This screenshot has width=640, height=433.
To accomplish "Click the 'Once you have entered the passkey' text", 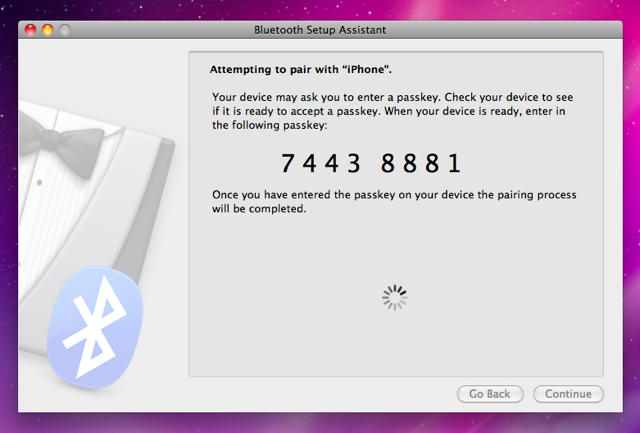I will coord(394,202).
